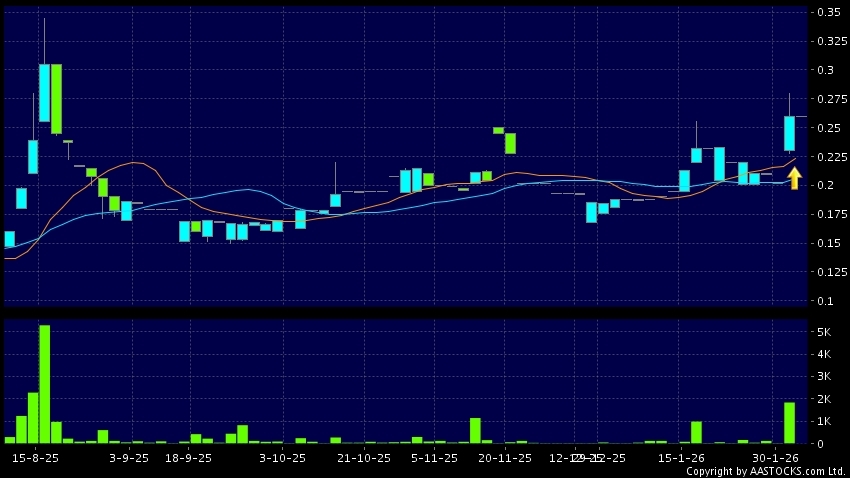This screenshot has height=478, width=850.
Task: Select the tallest volume bar above 5K
Action: pyautogui.click(x=44, y=384)
